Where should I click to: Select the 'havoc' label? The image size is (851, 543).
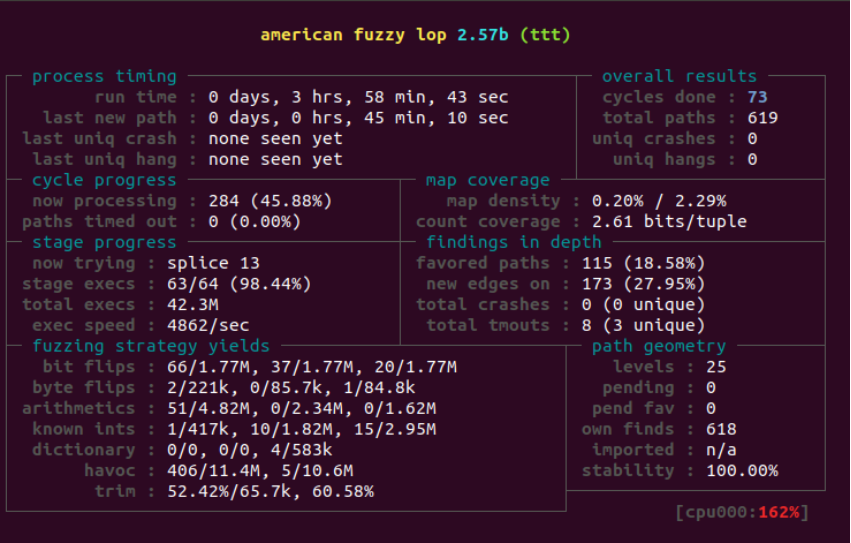[x=110, y=471]
